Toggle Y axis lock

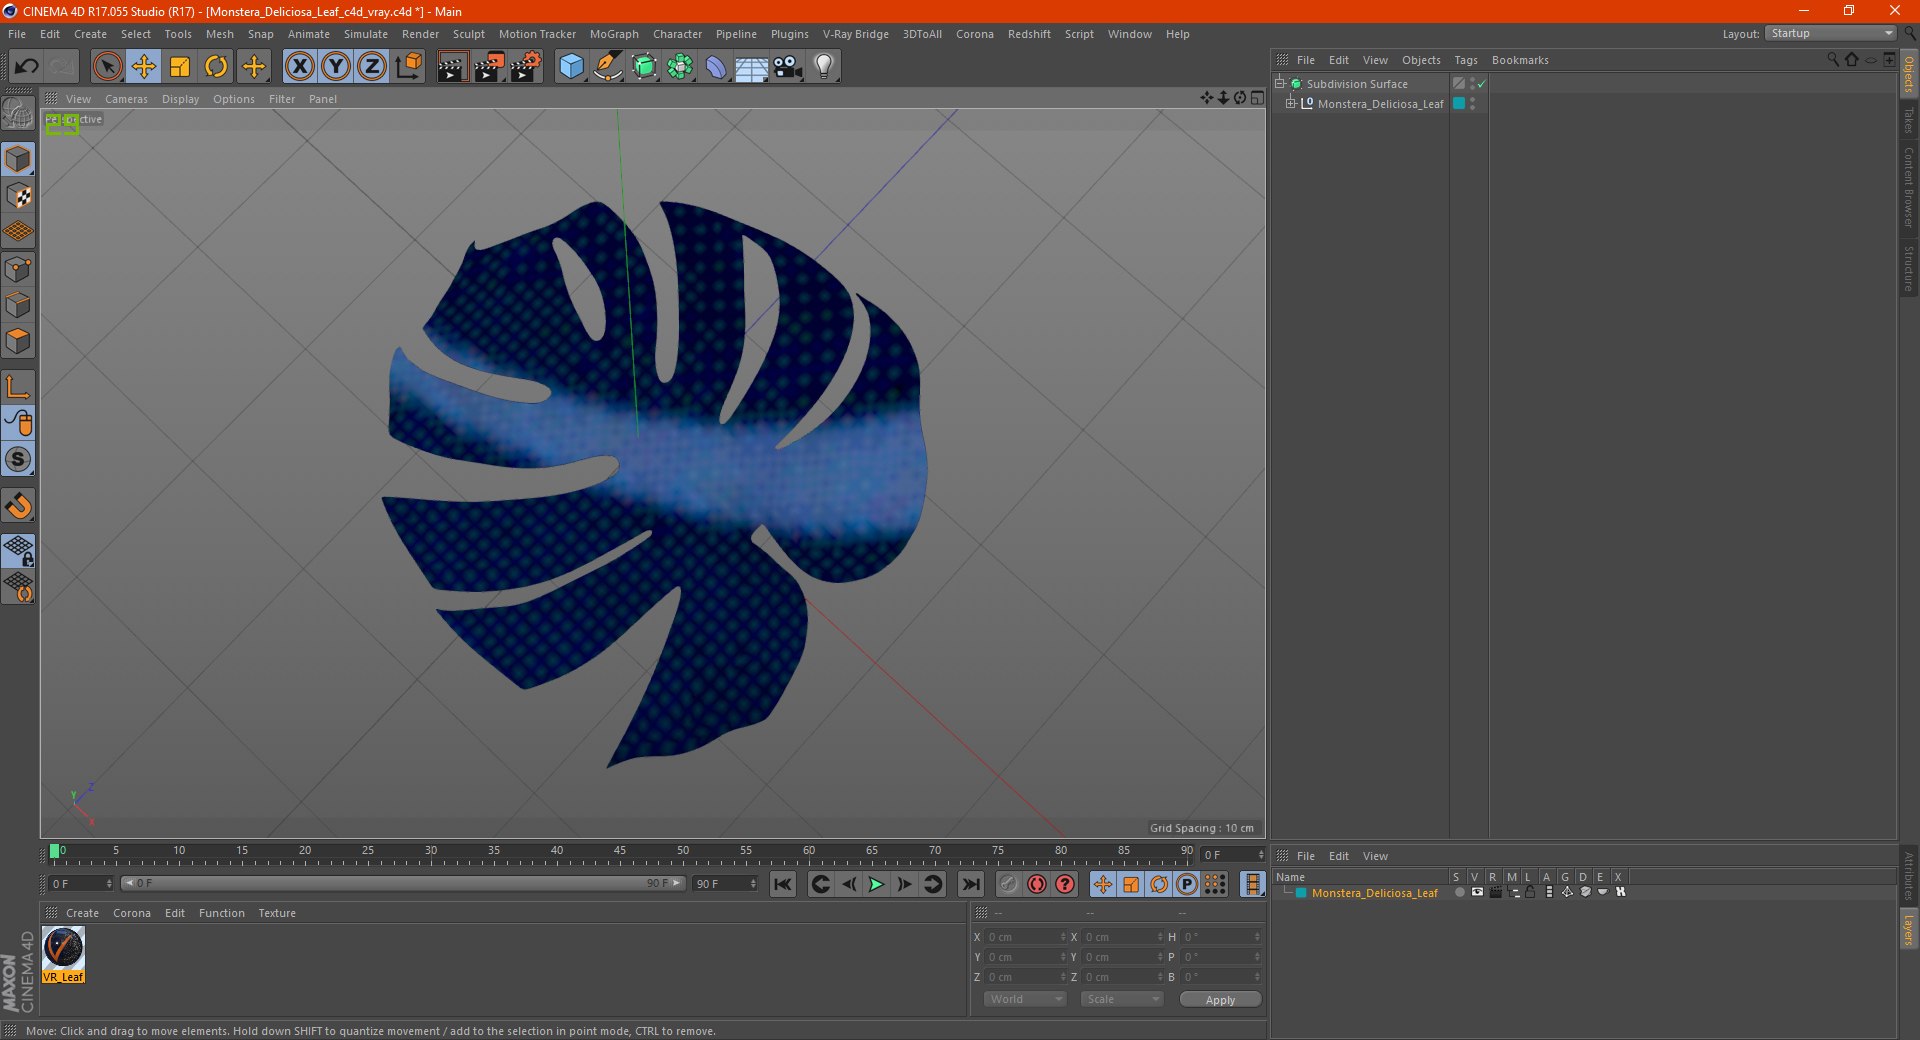336,67
